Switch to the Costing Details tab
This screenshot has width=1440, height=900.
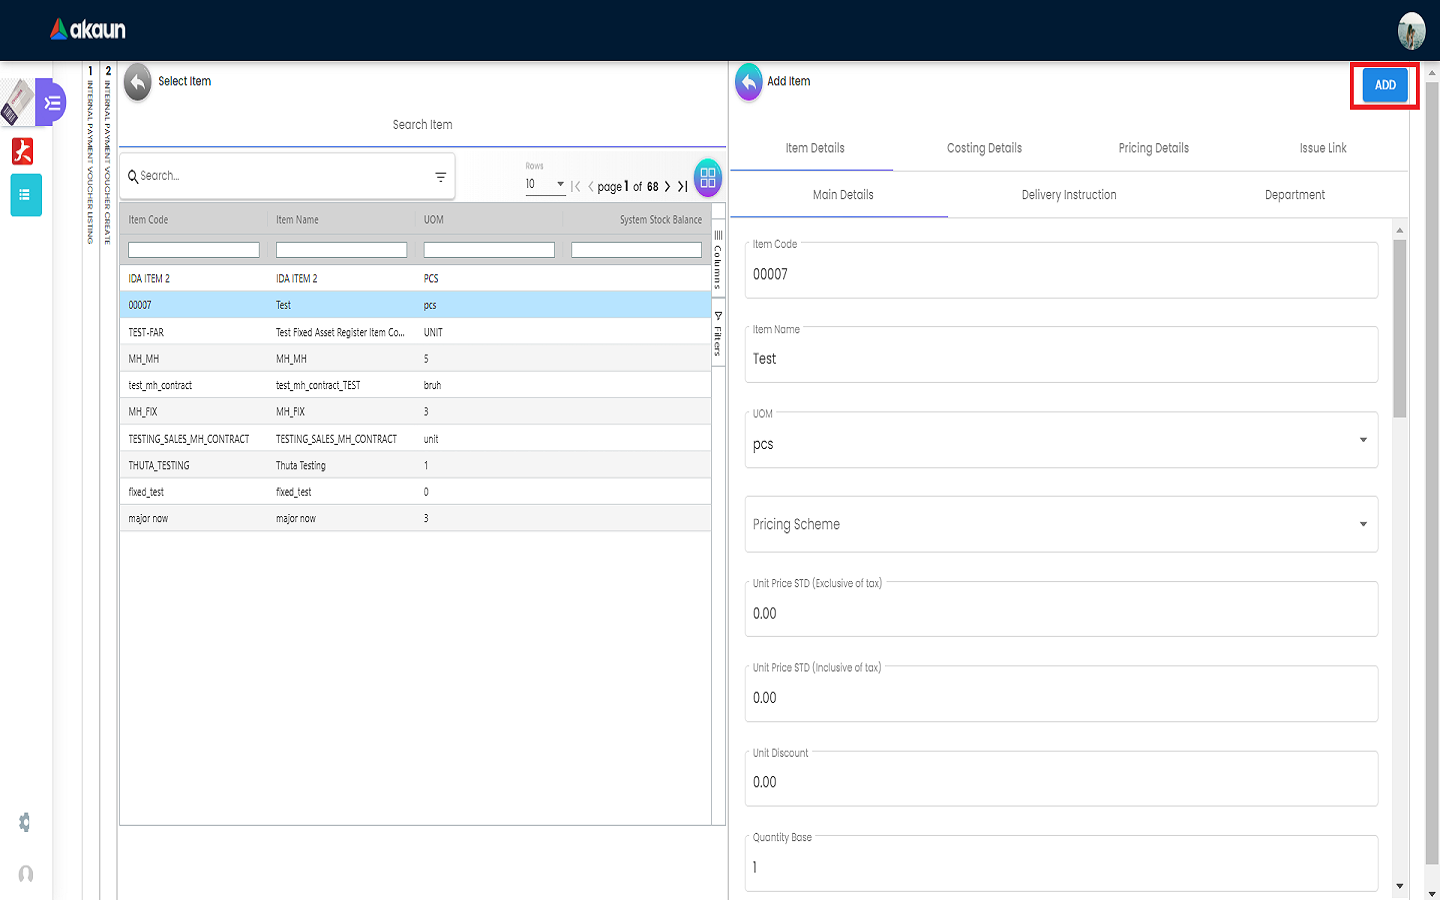pos(984,148)
